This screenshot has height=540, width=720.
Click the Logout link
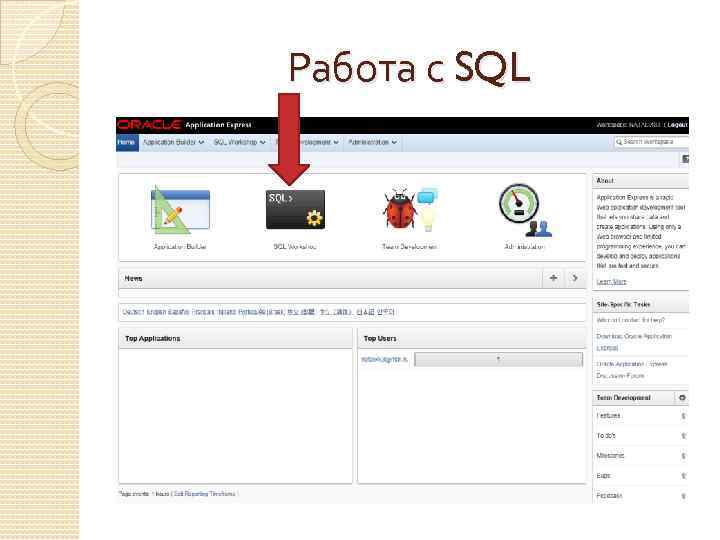[x=677, y=125]
